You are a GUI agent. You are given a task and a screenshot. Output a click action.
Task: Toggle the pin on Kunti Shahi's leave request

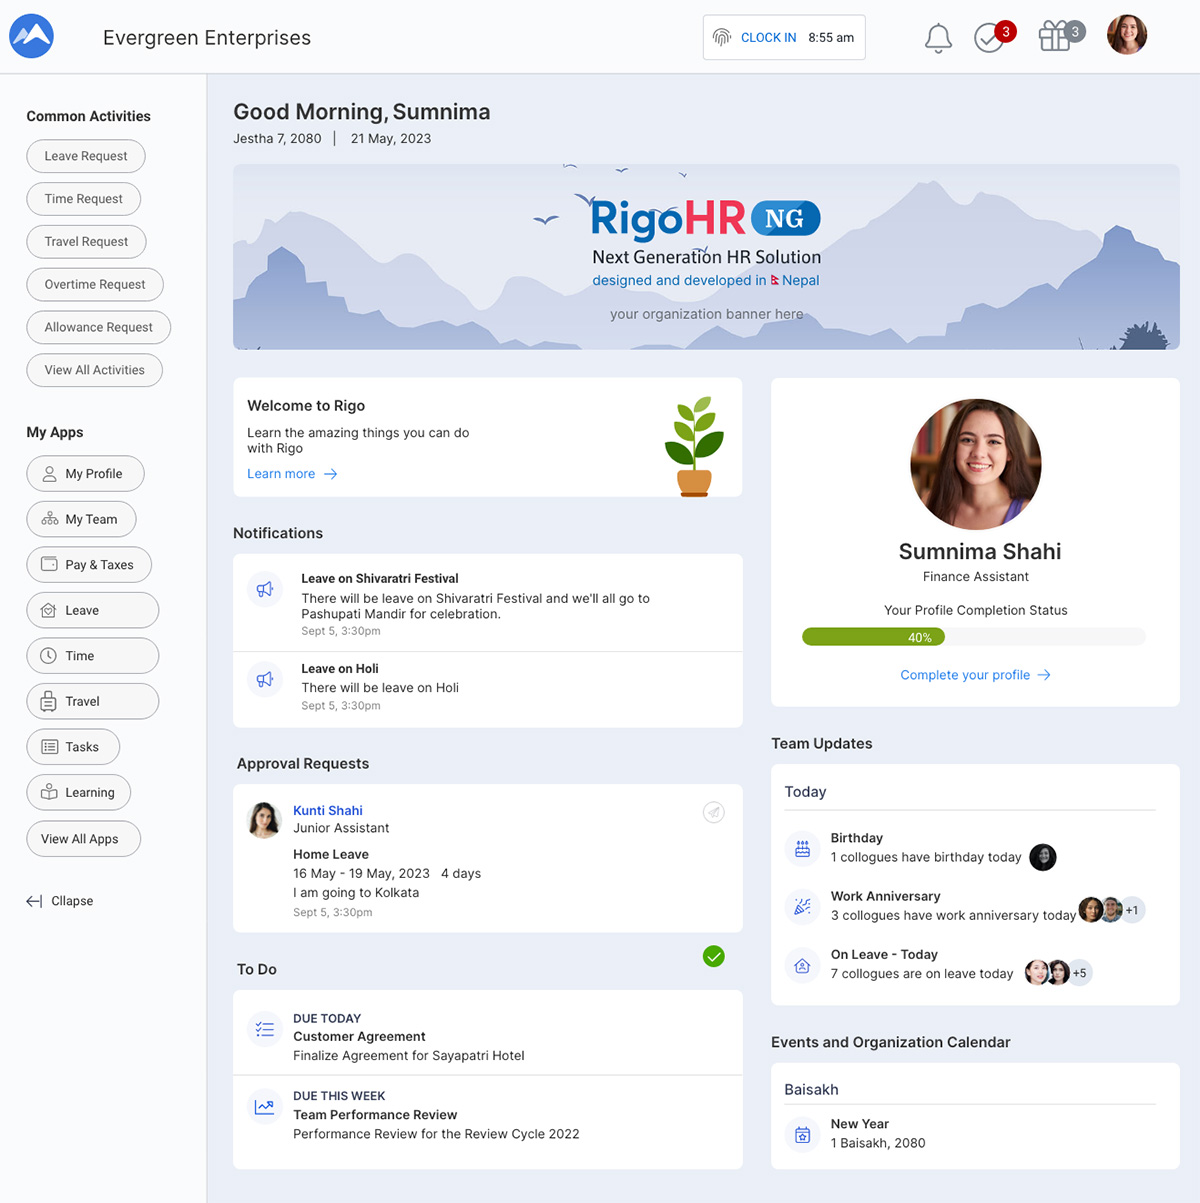coord(713,812)
